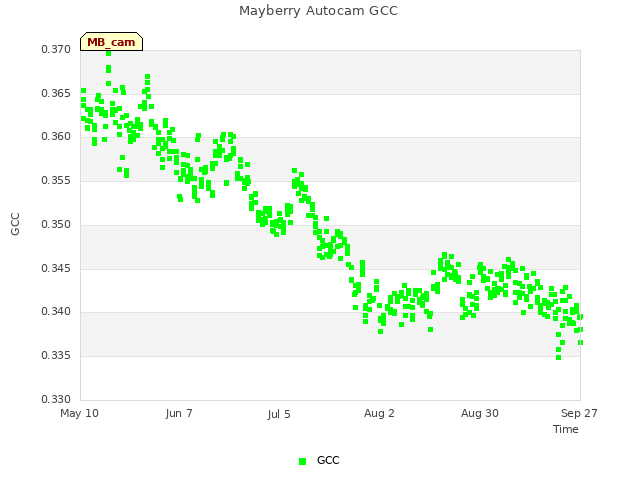640x480 pixels.
Task: Select the 0.340 y-axis label
Action: 56,311
